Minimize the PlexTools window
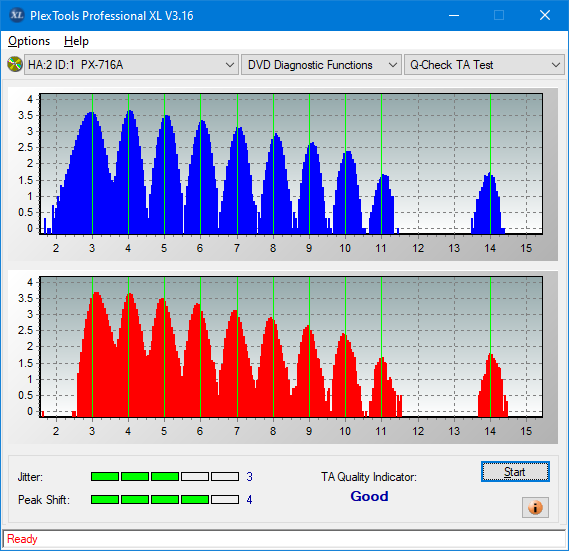 [x=454, y=15]
